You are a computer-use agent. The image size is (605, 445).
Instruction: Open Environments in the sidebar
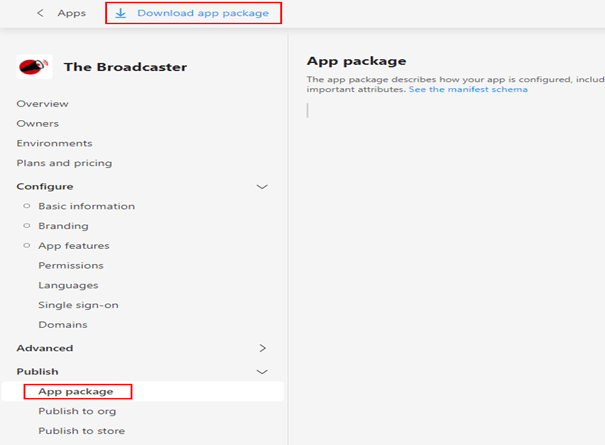(x=54, y=143)
